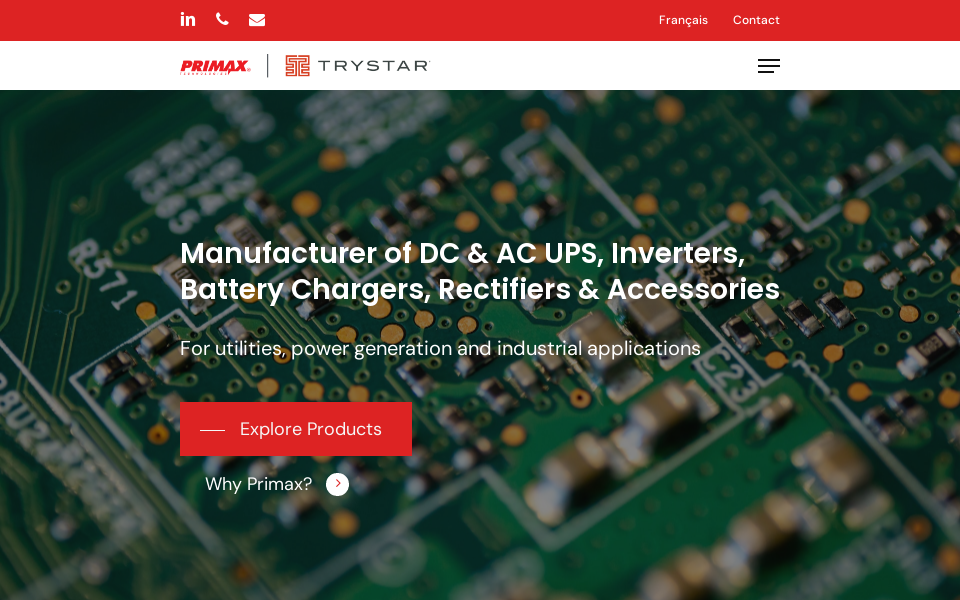
Task: Click the red Primax logo
Action: point(216,66)
